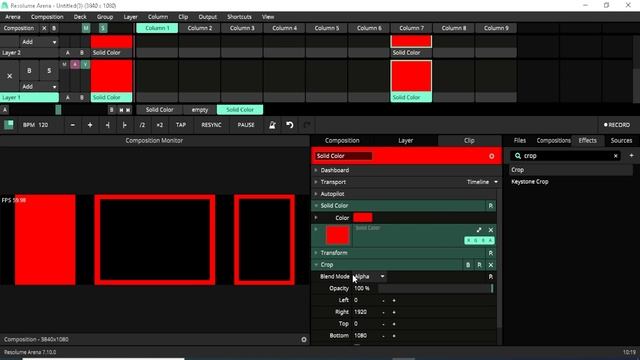Open the Arena menu
This screenshot has width=640, height=360.
coord(13,17)
